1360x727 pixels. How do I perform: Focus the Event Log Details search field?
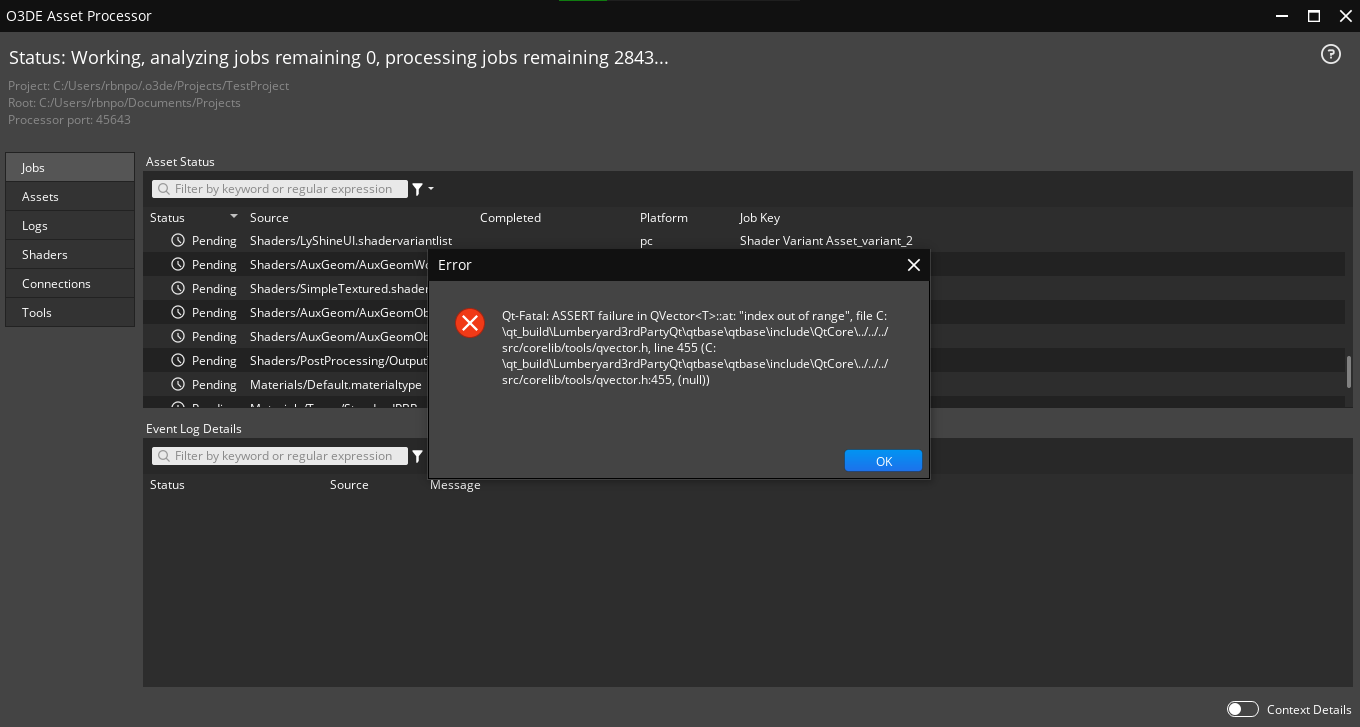click(x=280, y=456)
